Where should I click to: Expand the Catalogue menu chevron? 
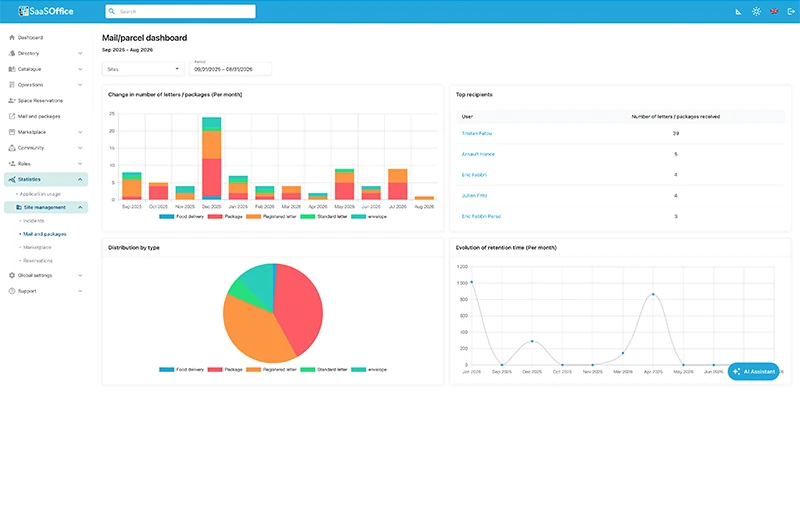point(80,69)
